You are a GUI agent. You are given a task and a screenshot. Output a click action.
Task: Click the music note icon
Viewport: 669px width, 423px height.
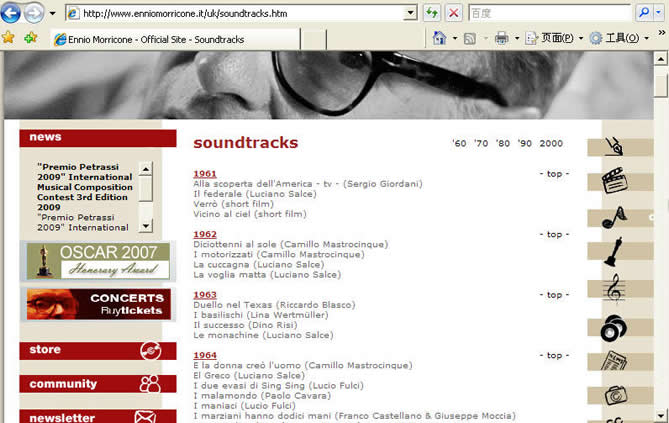point(614,218)
